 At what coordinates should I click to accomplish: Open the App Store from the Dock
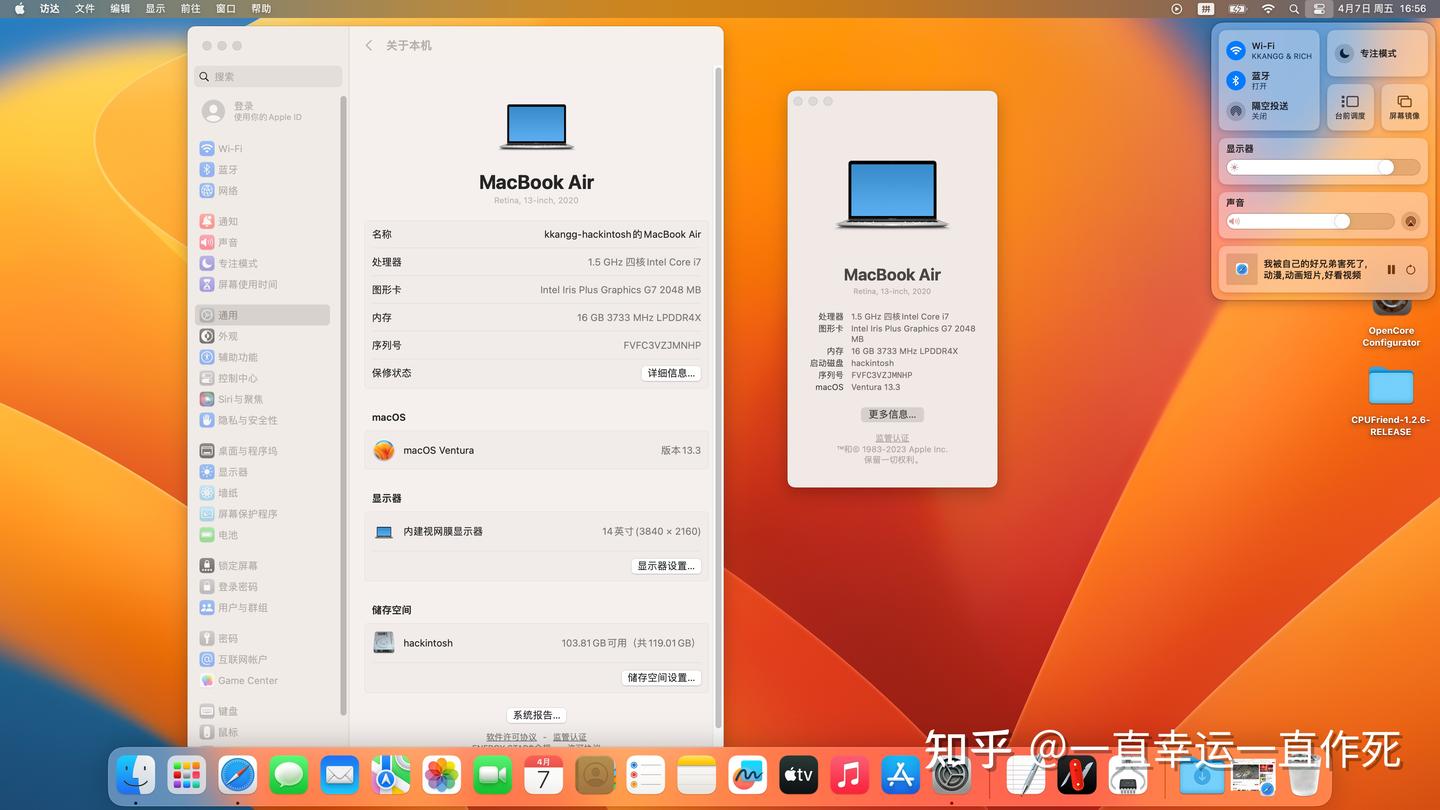point(900,775)
